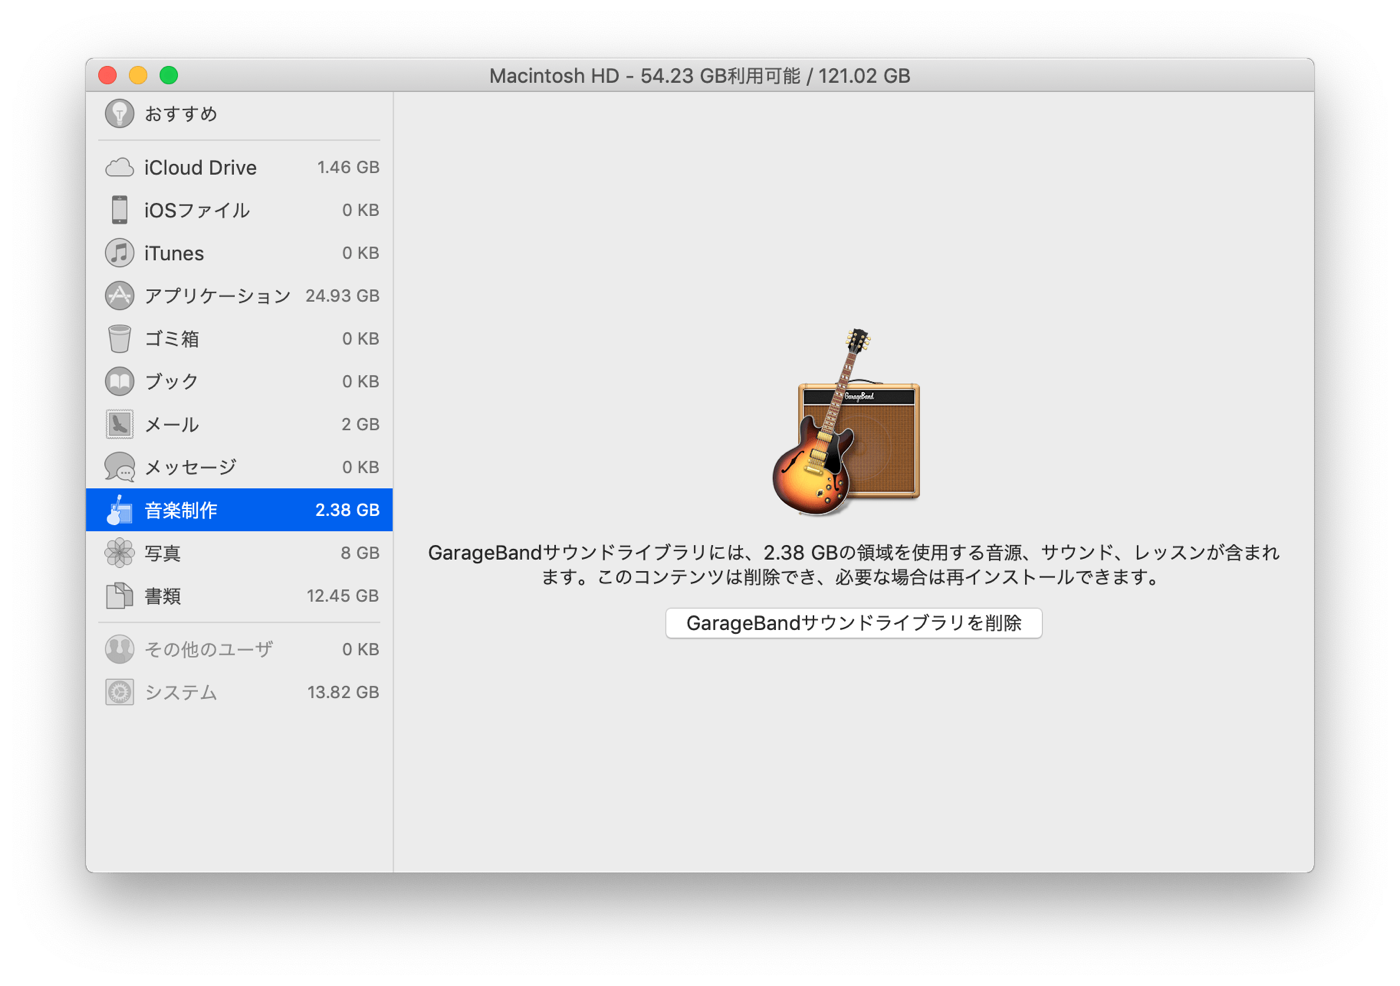
Task: Select the メッセージ category label
Action: click(x=190, y=467)
